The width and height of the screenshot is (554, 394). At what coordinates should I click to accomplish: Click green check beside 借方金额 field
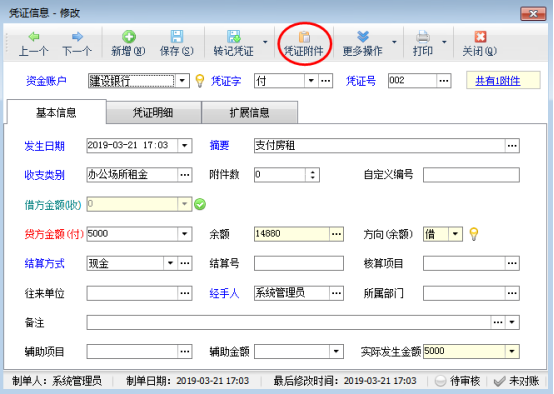click(x=200, y=204)
